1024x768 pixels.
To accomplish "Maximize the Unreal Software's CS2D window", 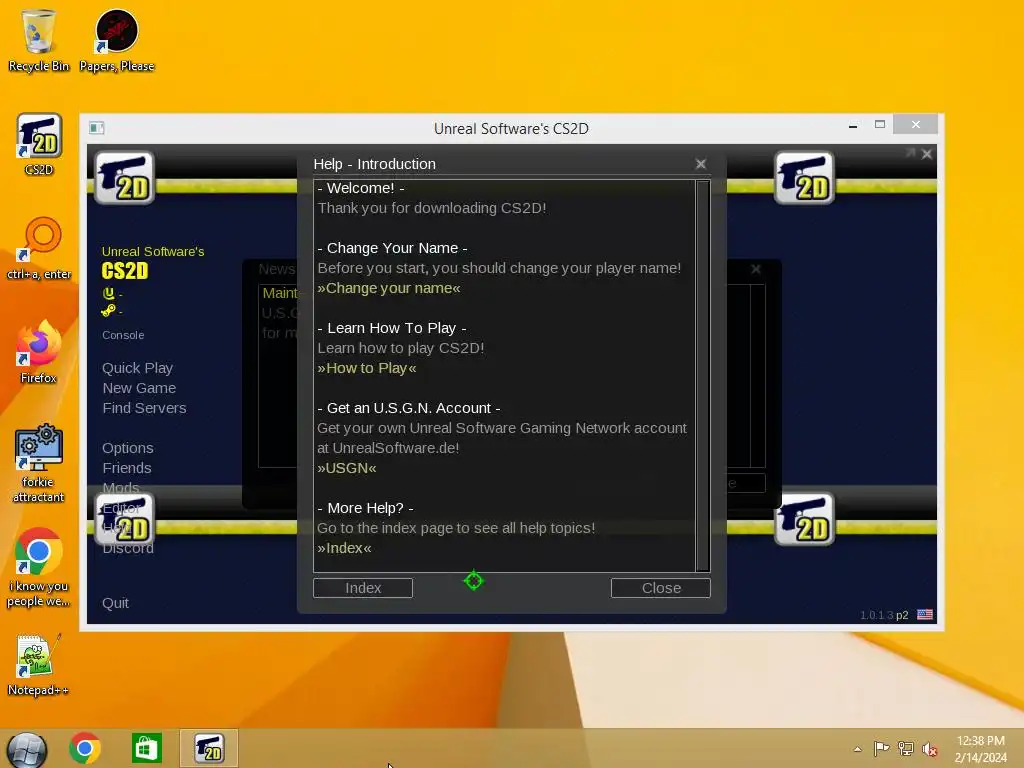I will pyautogui.click(x=880, y=125).
